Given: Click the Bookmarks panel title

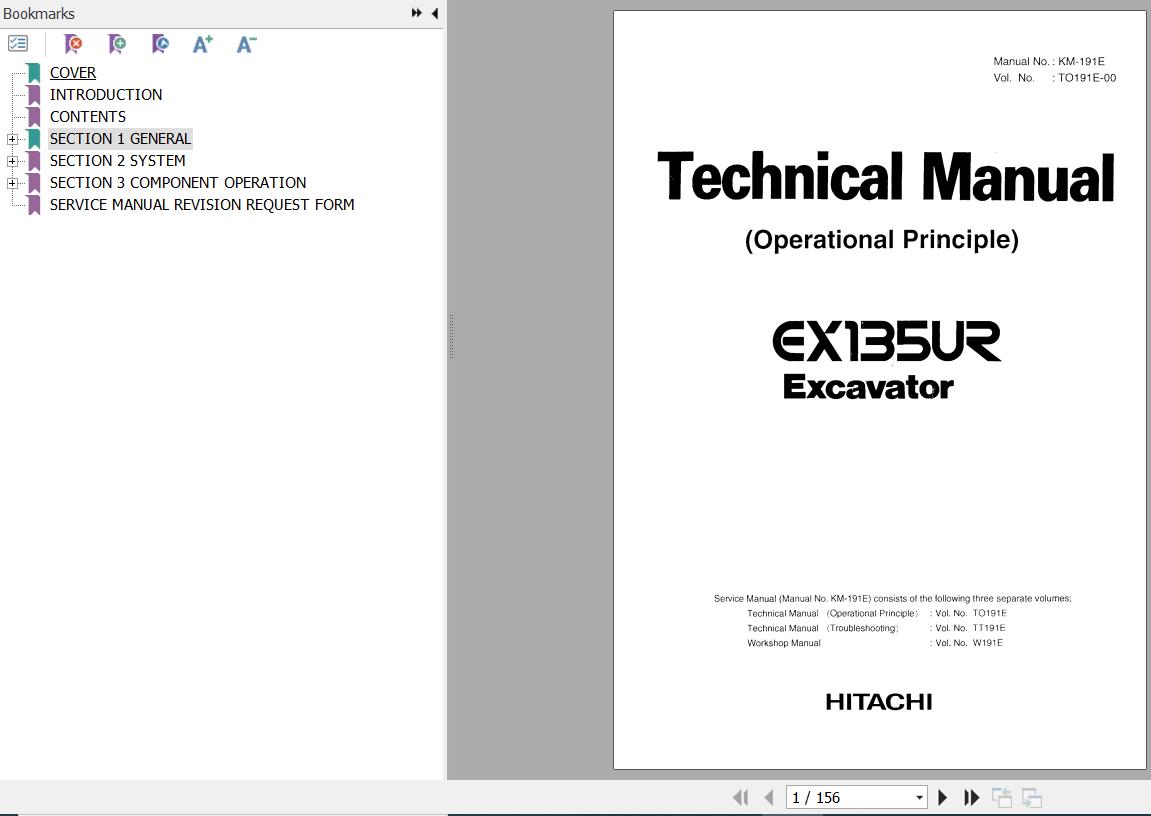Looking at the screenshot, I should click(39, 13).
